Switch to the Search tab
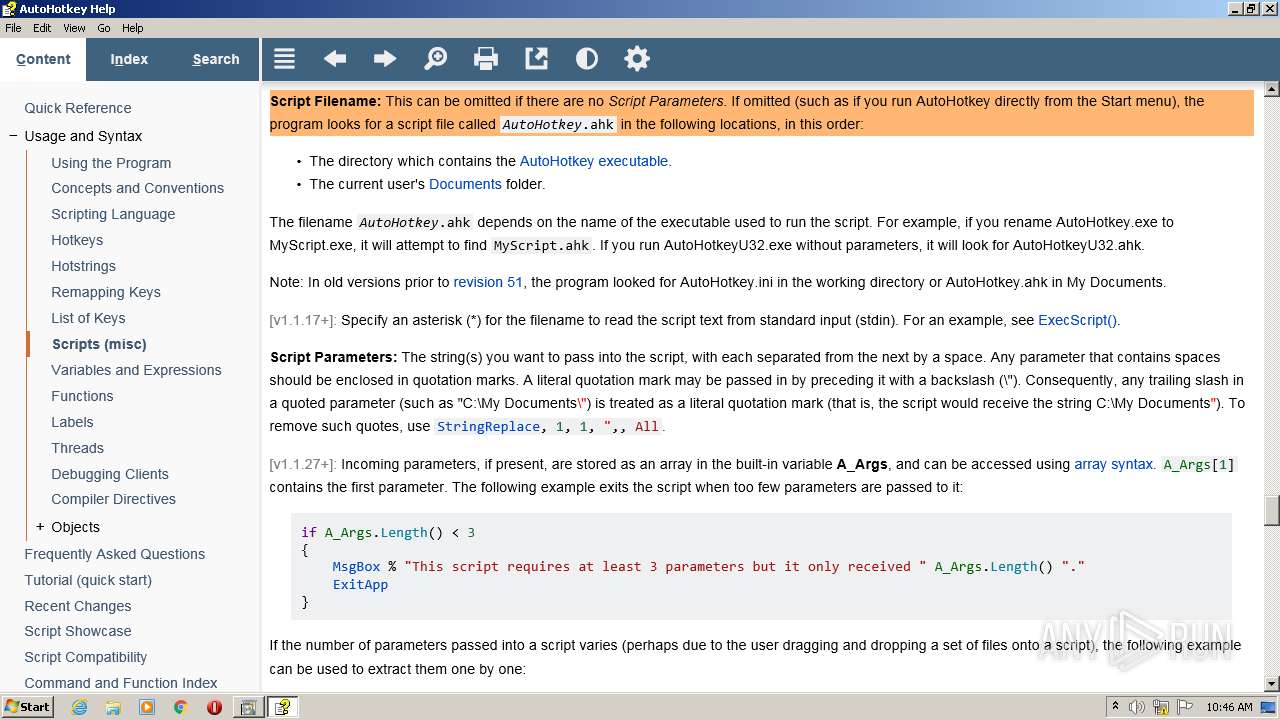Image resolution: width=1280 pixels, height=720 pixels. point(216,59)
